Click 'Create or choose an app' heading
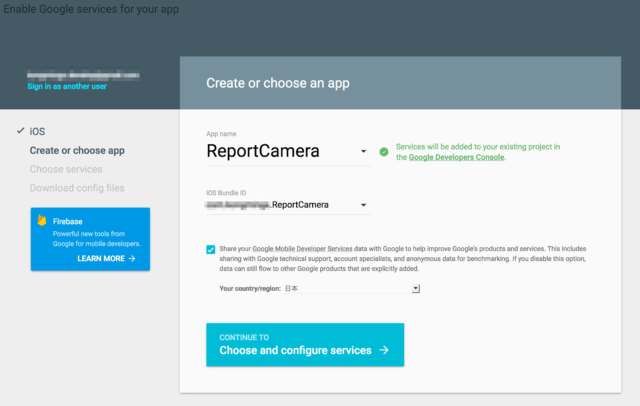 (x=278, y=83)
